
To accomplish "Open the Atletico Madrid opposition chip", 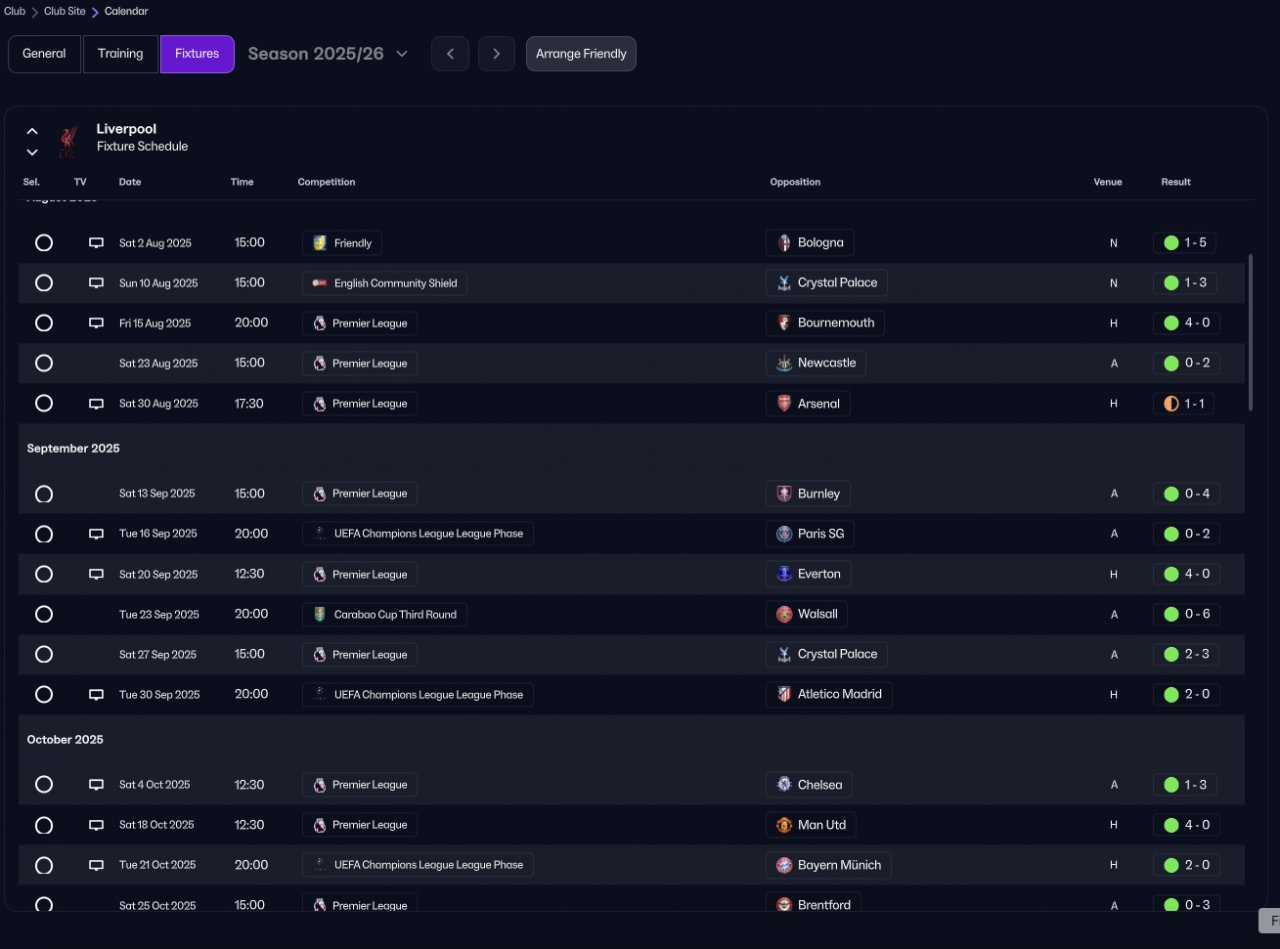I will (830, 694).
